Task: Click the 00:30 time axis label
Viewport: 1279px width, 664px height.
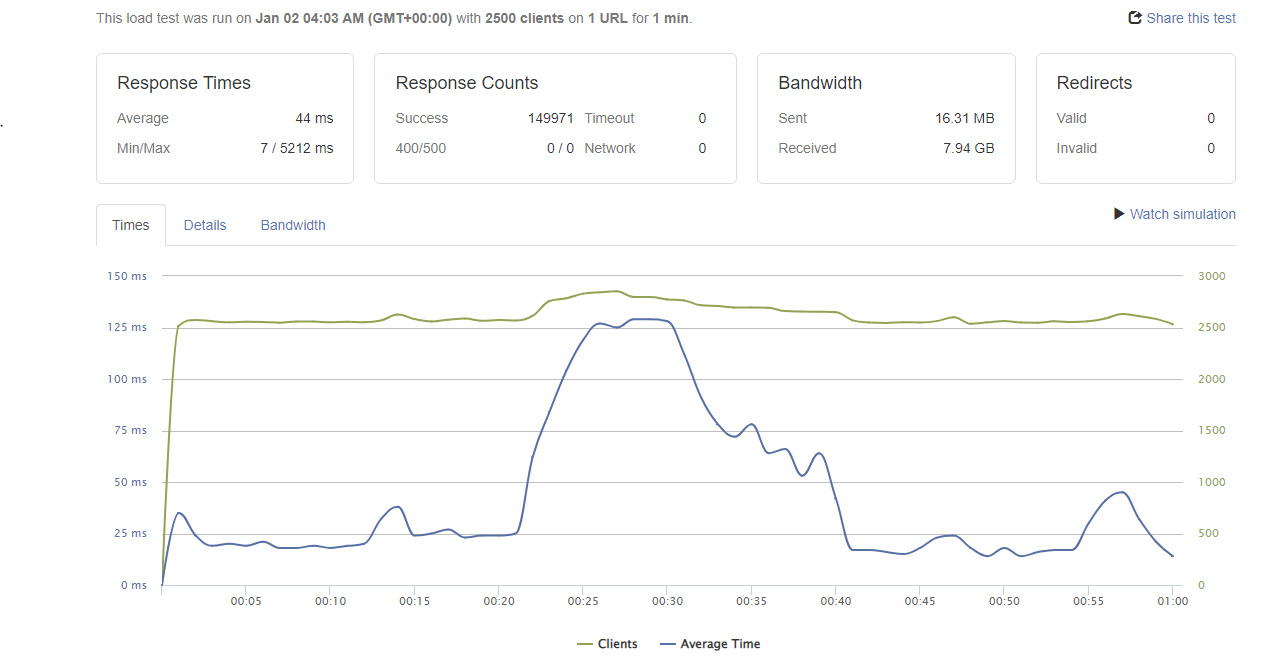Action: click(667, 601)
